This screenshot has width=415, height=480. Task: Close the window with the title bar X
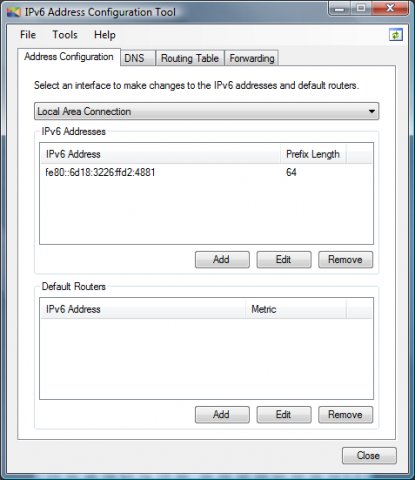(390, 8)
